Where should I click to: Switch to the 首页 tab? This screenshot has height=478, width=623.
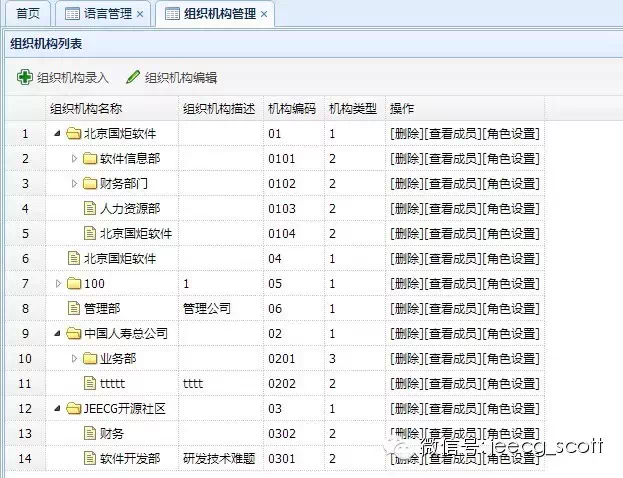[28, 14]
